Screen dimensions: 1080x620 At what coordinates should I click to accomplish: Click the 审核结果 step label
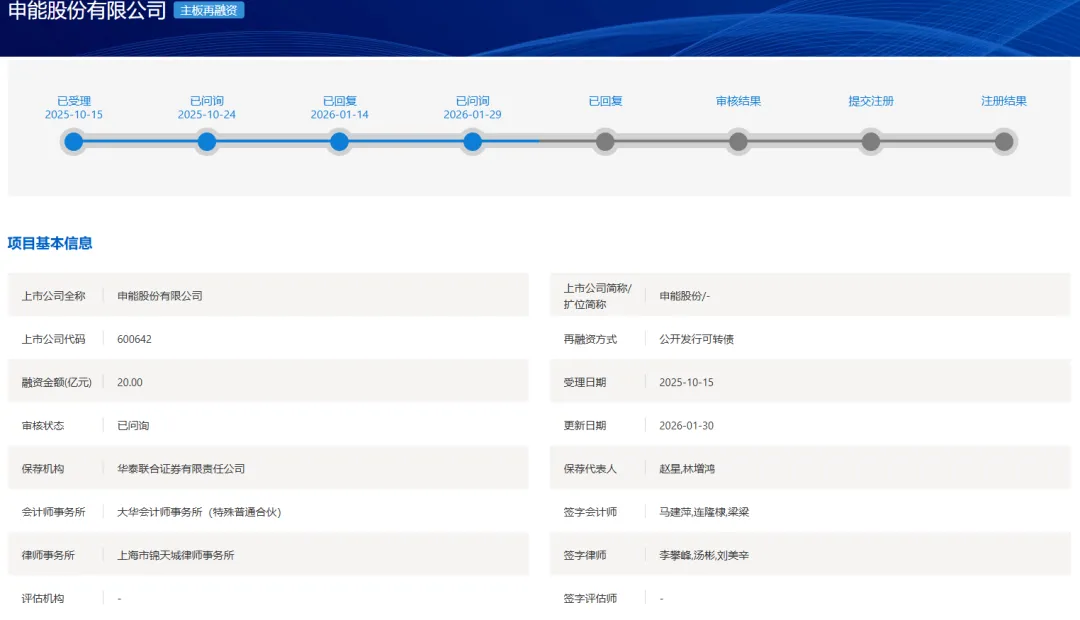pos(738,101)
